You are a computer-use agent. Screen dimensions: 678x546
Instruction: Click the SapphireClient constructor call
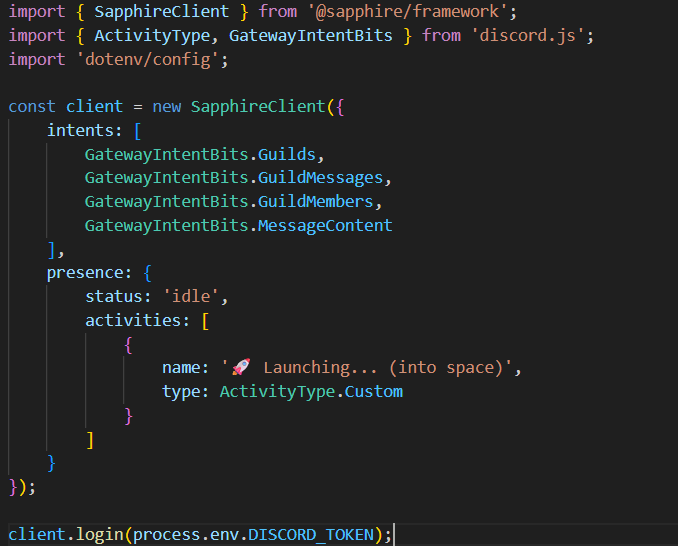point(258,106)
